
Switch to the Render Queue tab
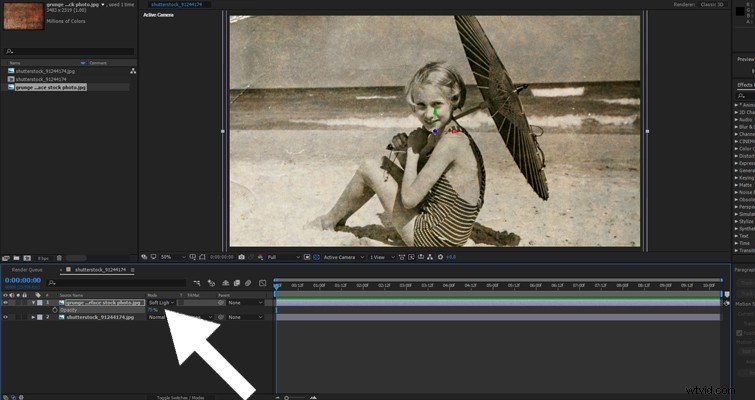[x=27, y=270]
